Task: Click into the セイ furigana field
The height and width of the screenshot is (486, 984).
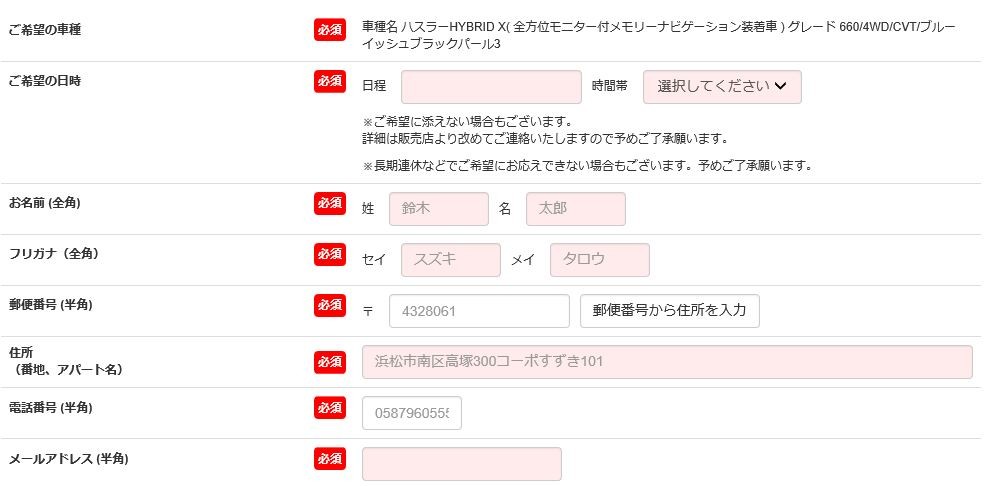Action: pos(450,260)
